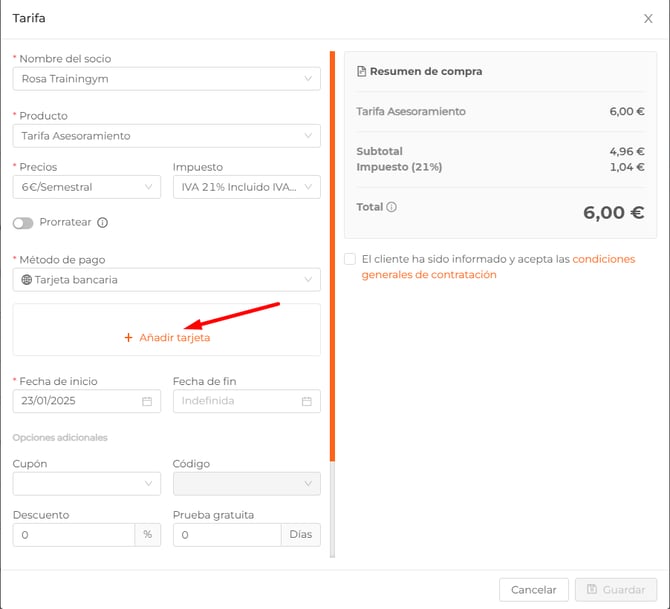Check the client accepts conditions checkbox
The image size is (670, 609).
point(350,259)
